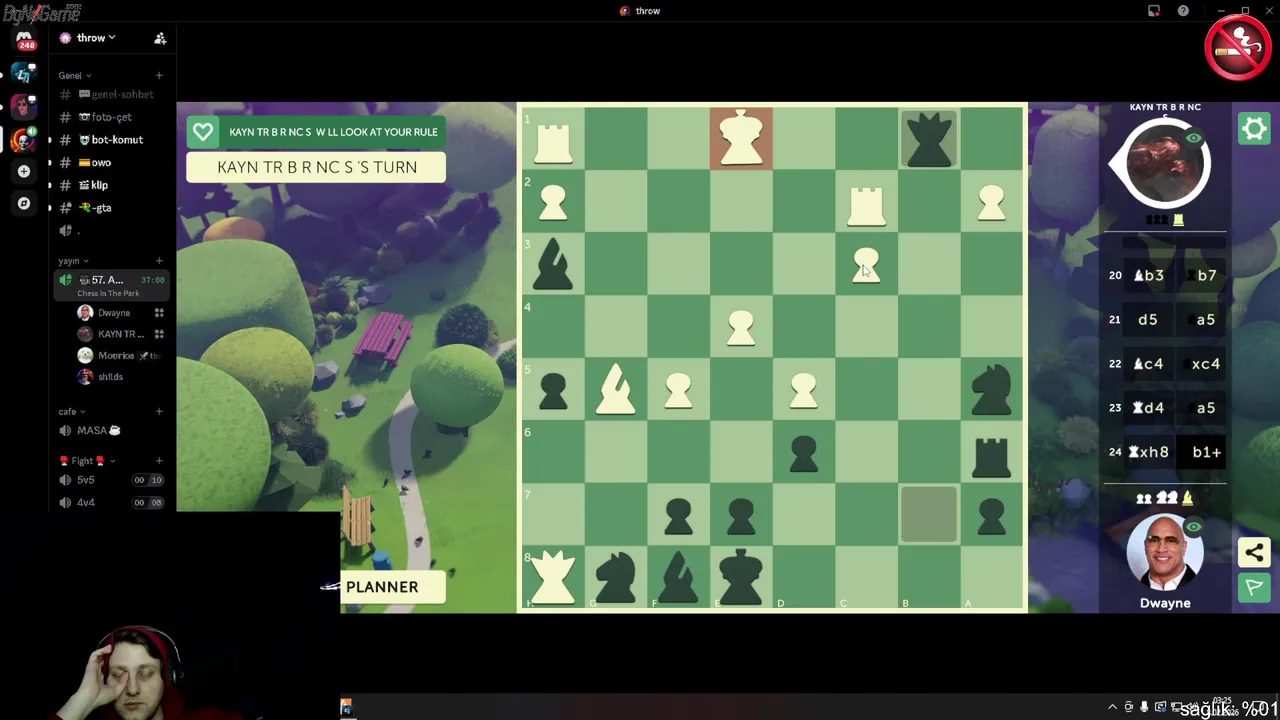1280x720 pixels.
Task: Select the black king on e8
Action: click(x=741, y=577)
